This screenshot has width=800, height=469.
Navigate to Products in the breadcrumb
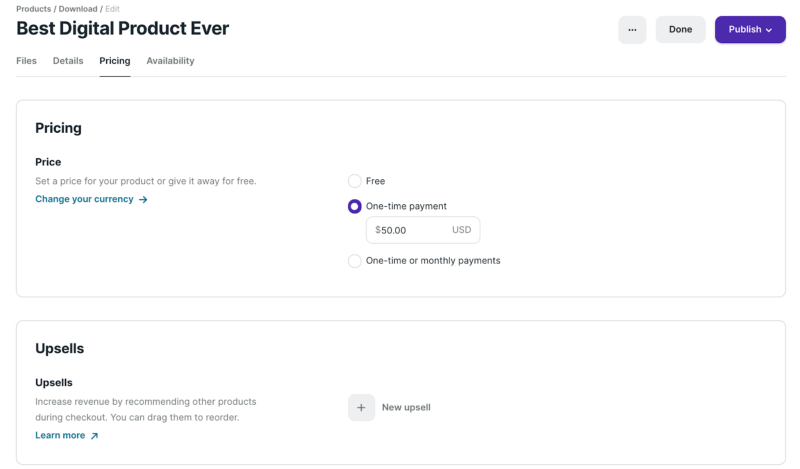(35, 9)
